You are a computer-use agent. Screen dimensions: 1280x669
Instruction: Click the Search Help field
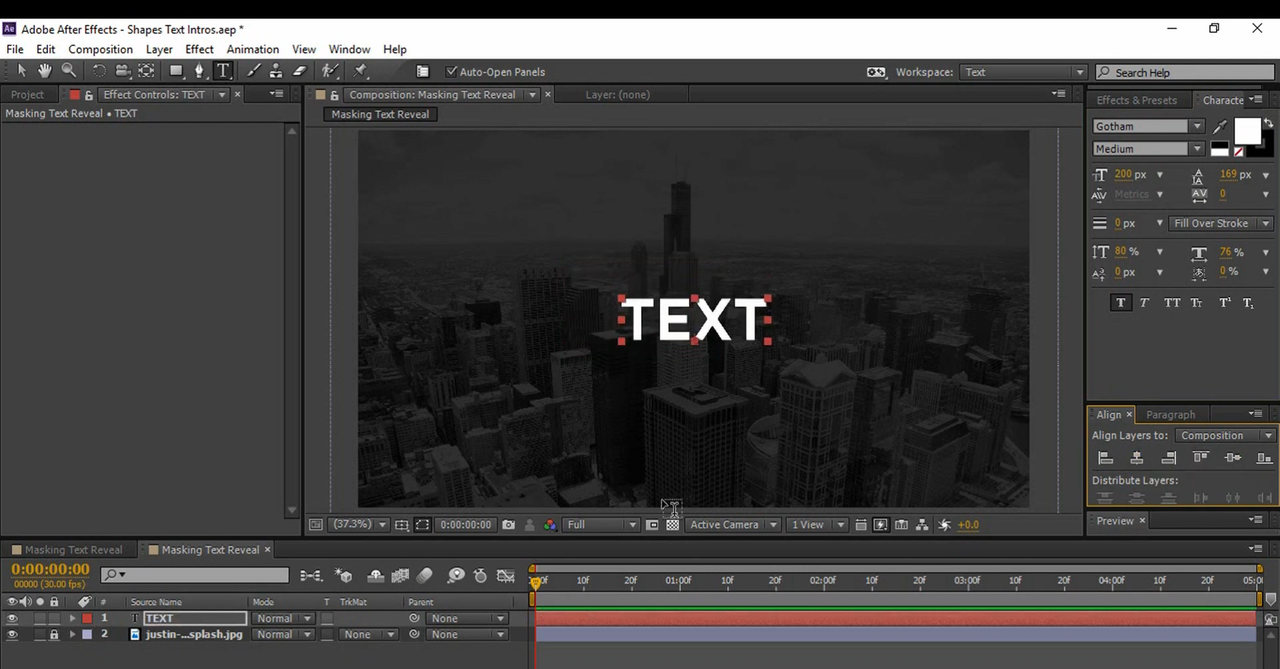[1186, 72]
